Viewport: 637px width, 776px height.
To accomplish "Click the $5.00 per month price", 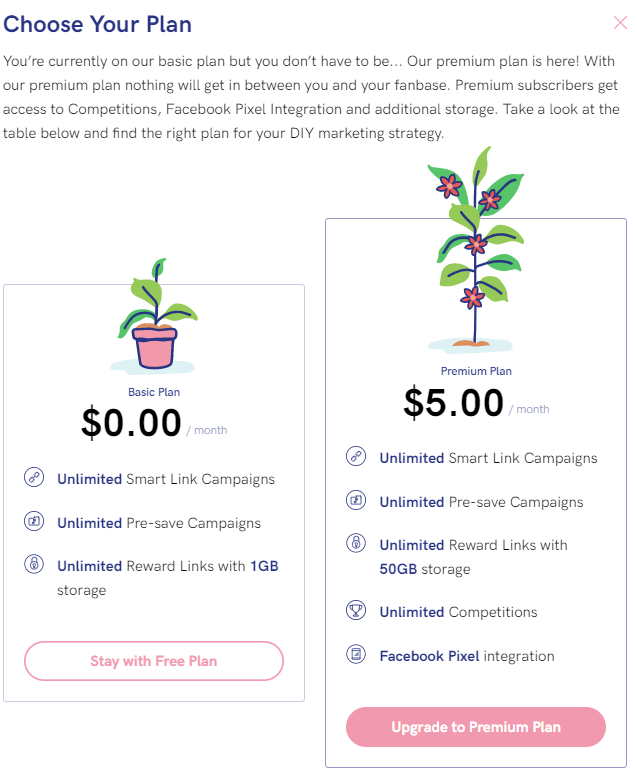I will point(476,403).
